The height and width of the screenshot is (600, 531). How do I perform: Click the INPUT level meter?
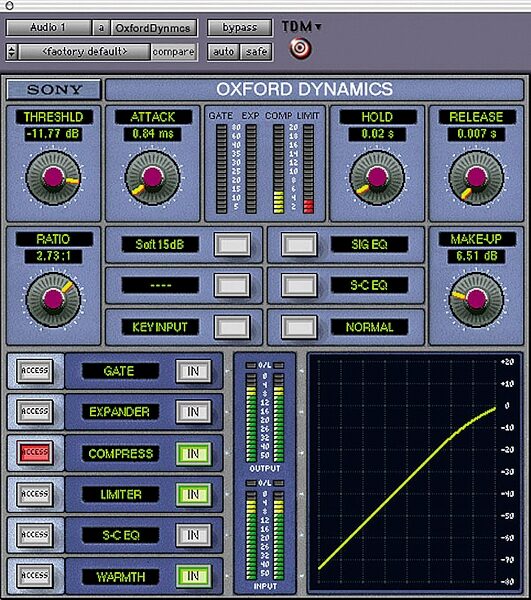(x=265, y=535)
